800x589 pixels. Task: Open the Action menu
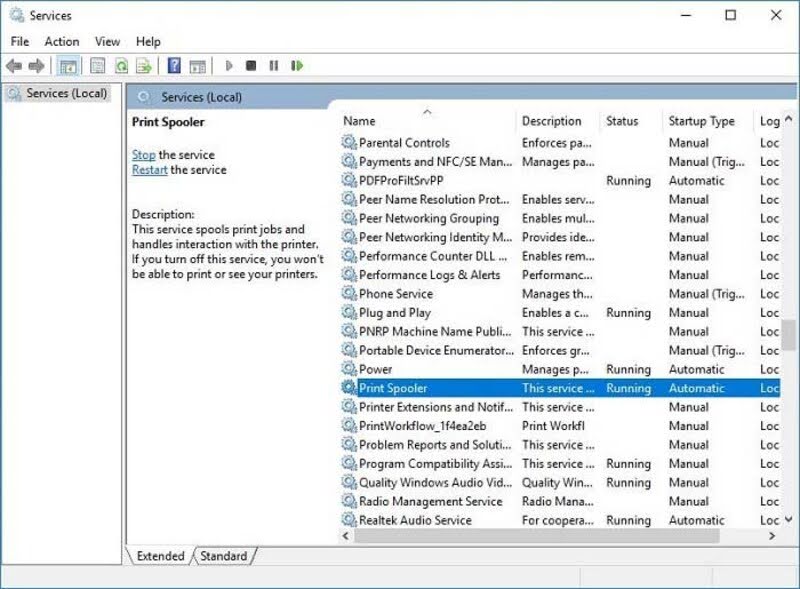click(62, 41)
